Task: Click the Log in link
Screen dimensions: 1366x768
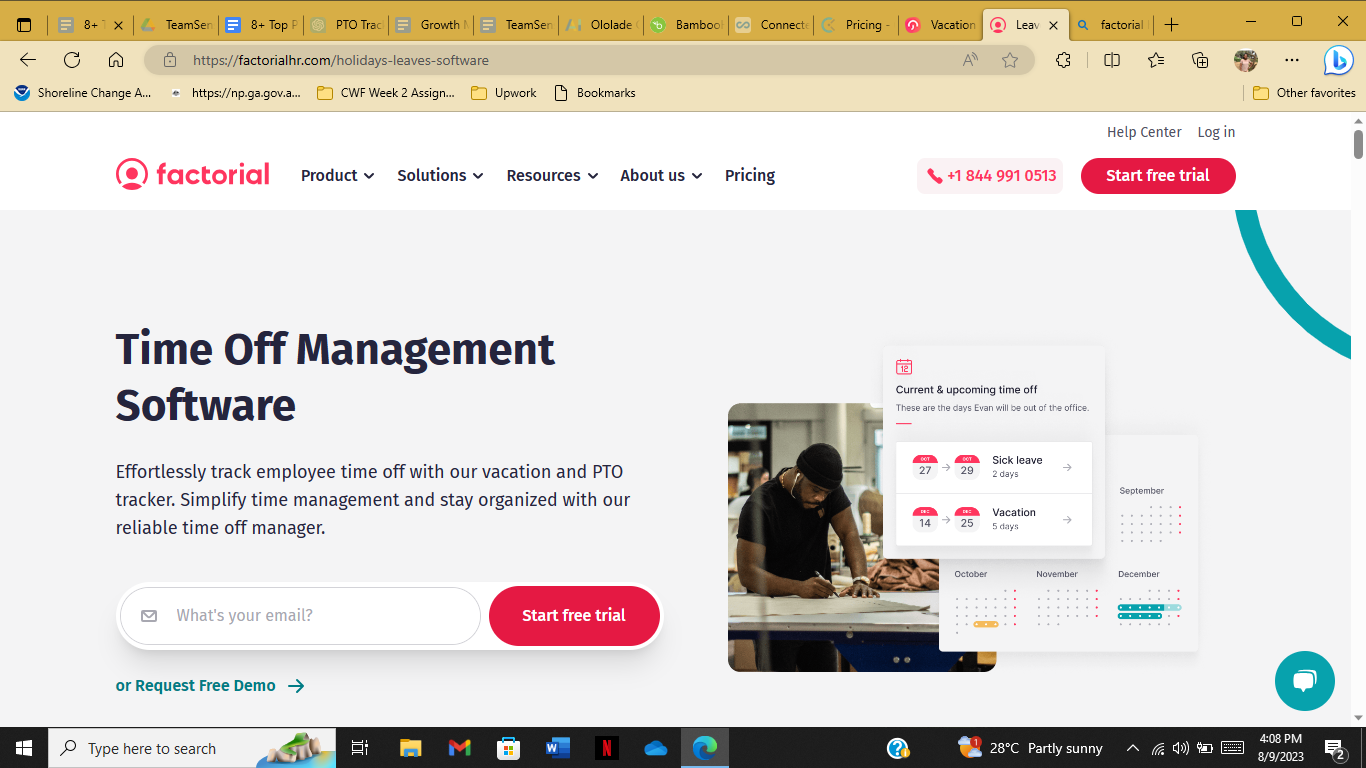Action: tap(1216, 132)
